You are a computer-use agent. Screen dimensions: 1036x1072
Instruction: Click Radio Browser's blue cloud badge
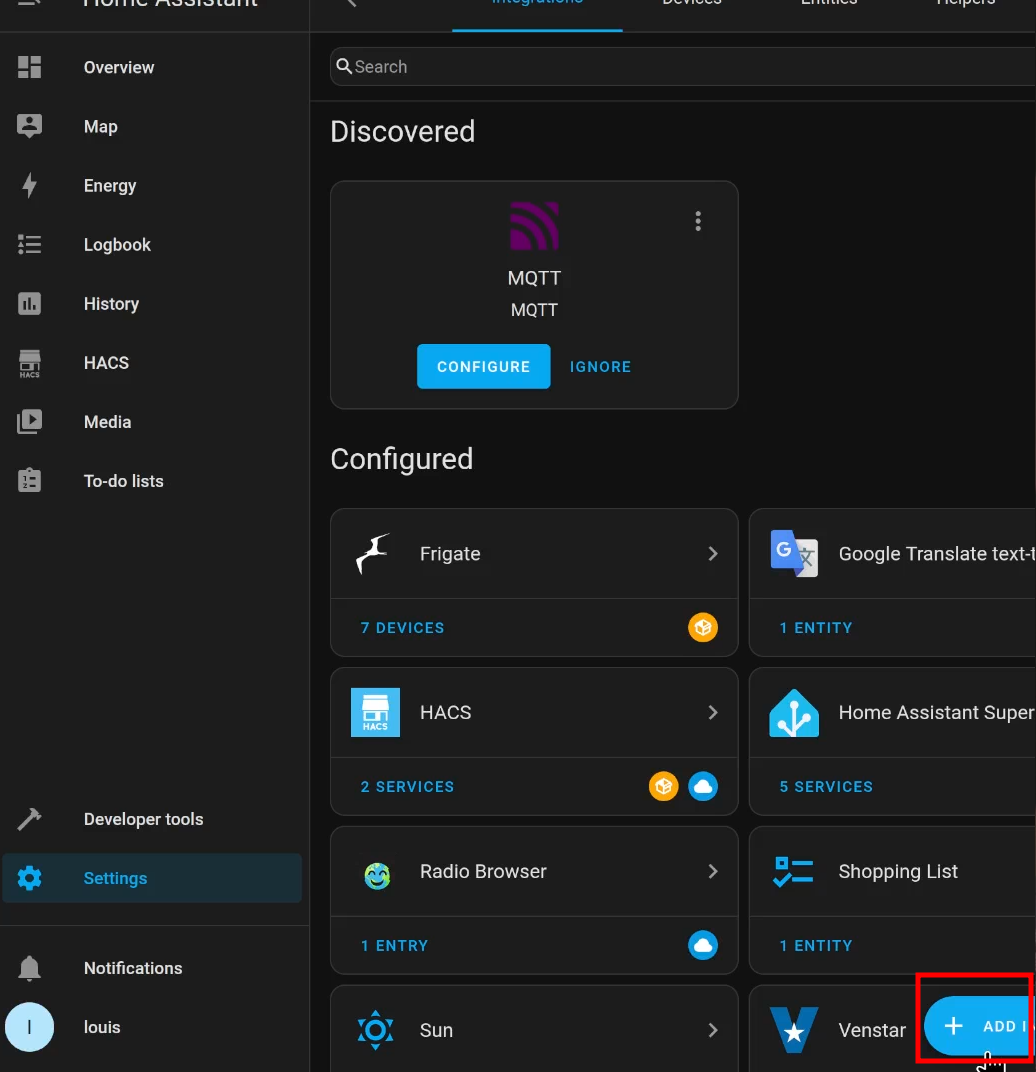pyautogui.click(x=703, y=946)
